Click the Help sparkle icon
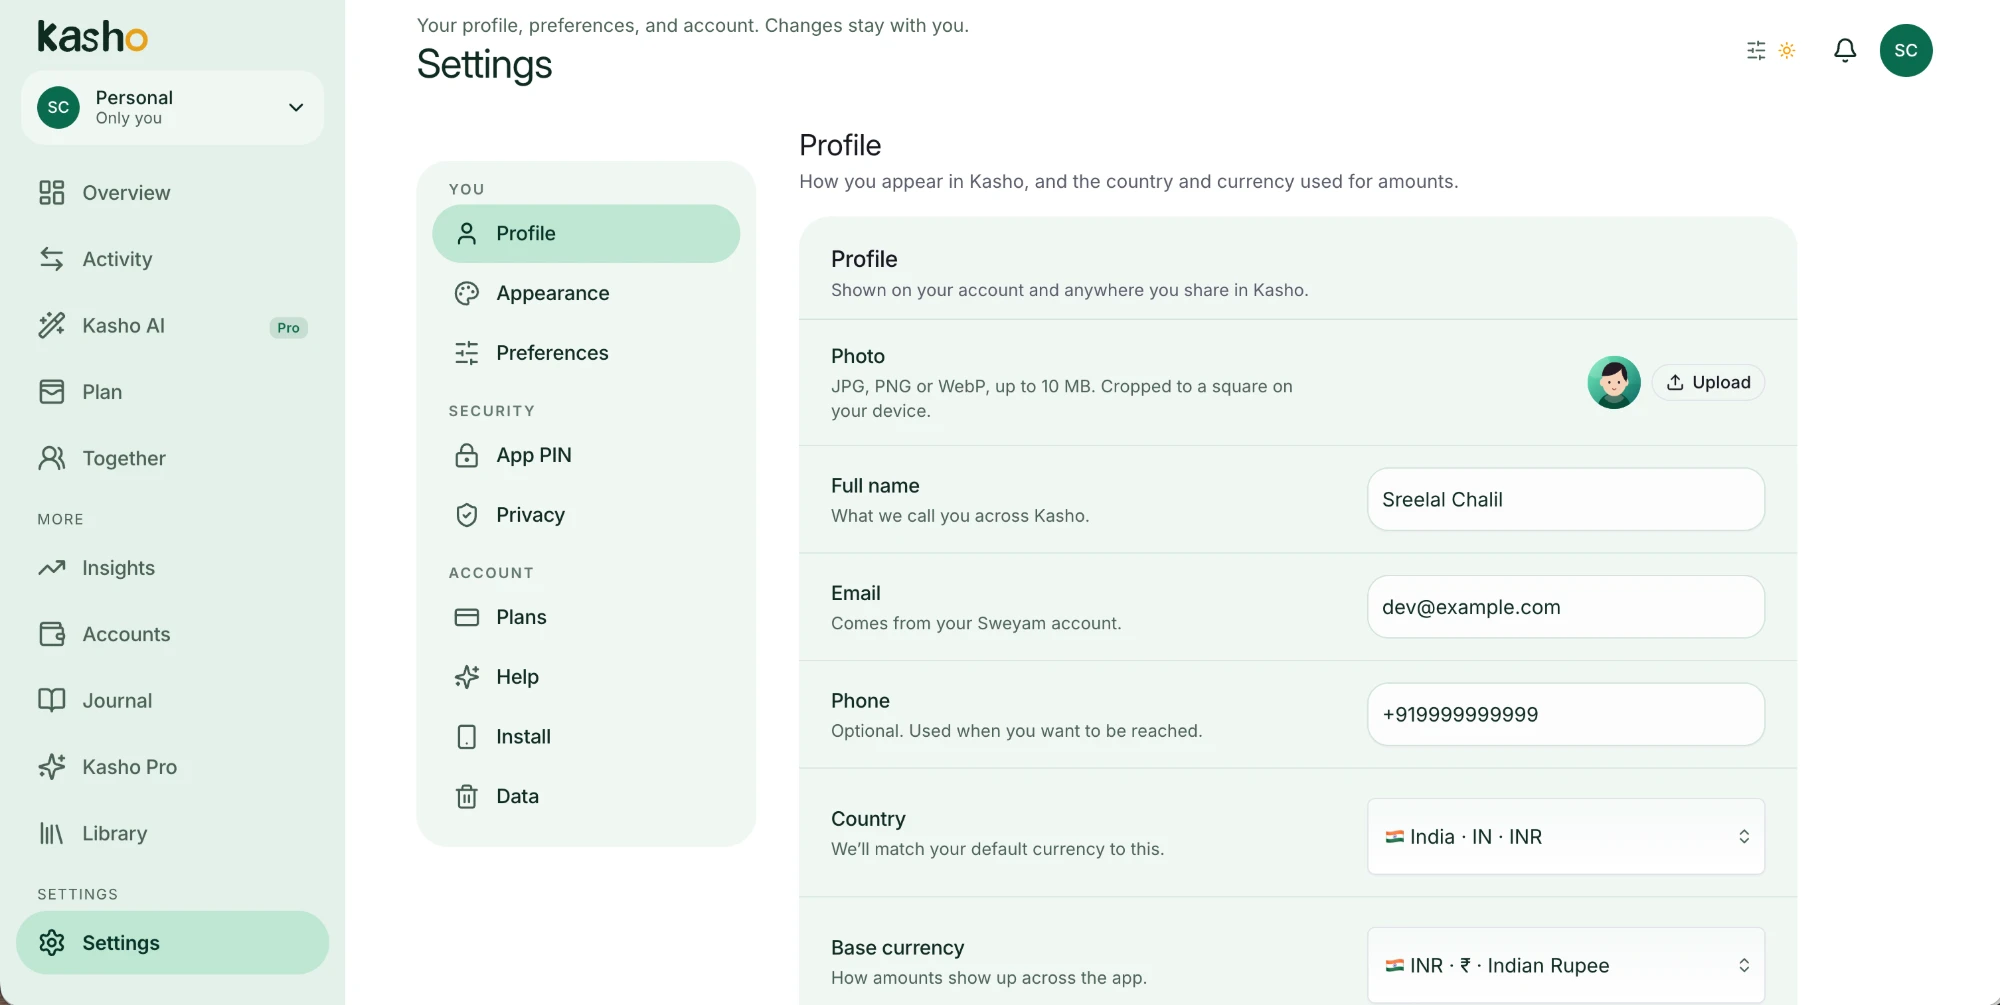Screen dimensions: 2000x1005 pyautogui.click(x=467, y=677)
